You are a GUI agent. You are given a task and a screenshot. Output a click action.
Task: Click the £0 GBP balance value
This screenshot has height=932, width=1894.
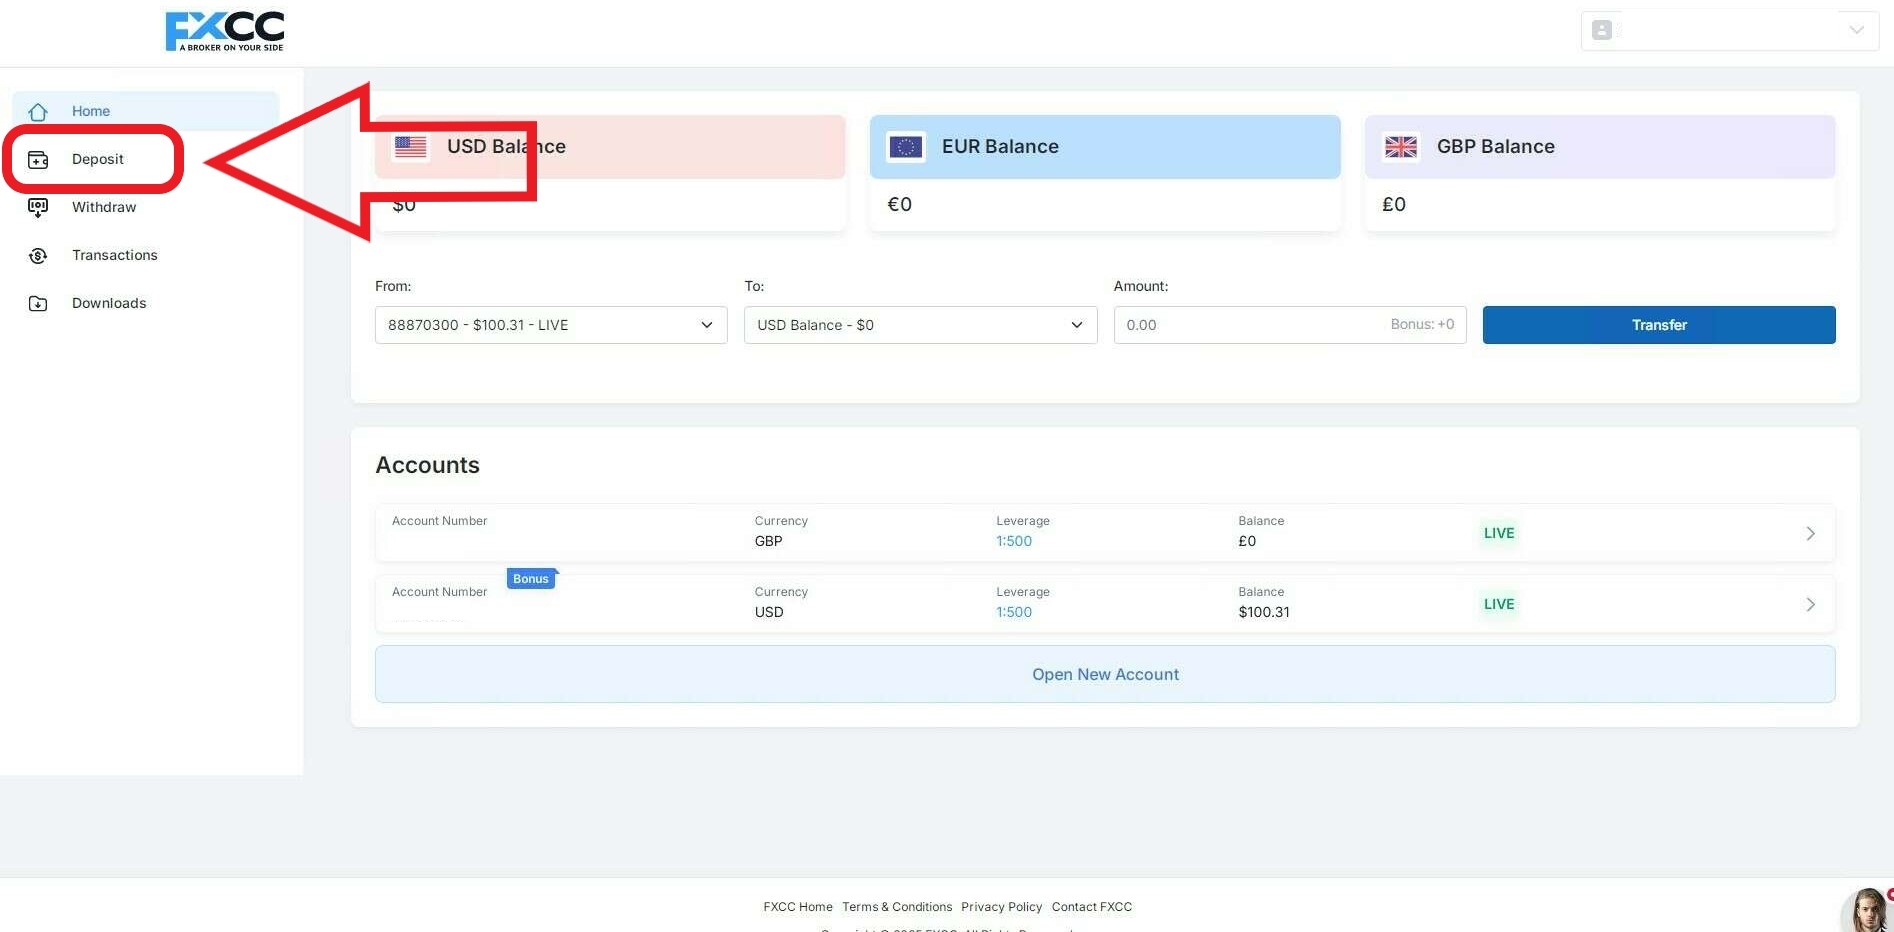tap(1394, 205)
